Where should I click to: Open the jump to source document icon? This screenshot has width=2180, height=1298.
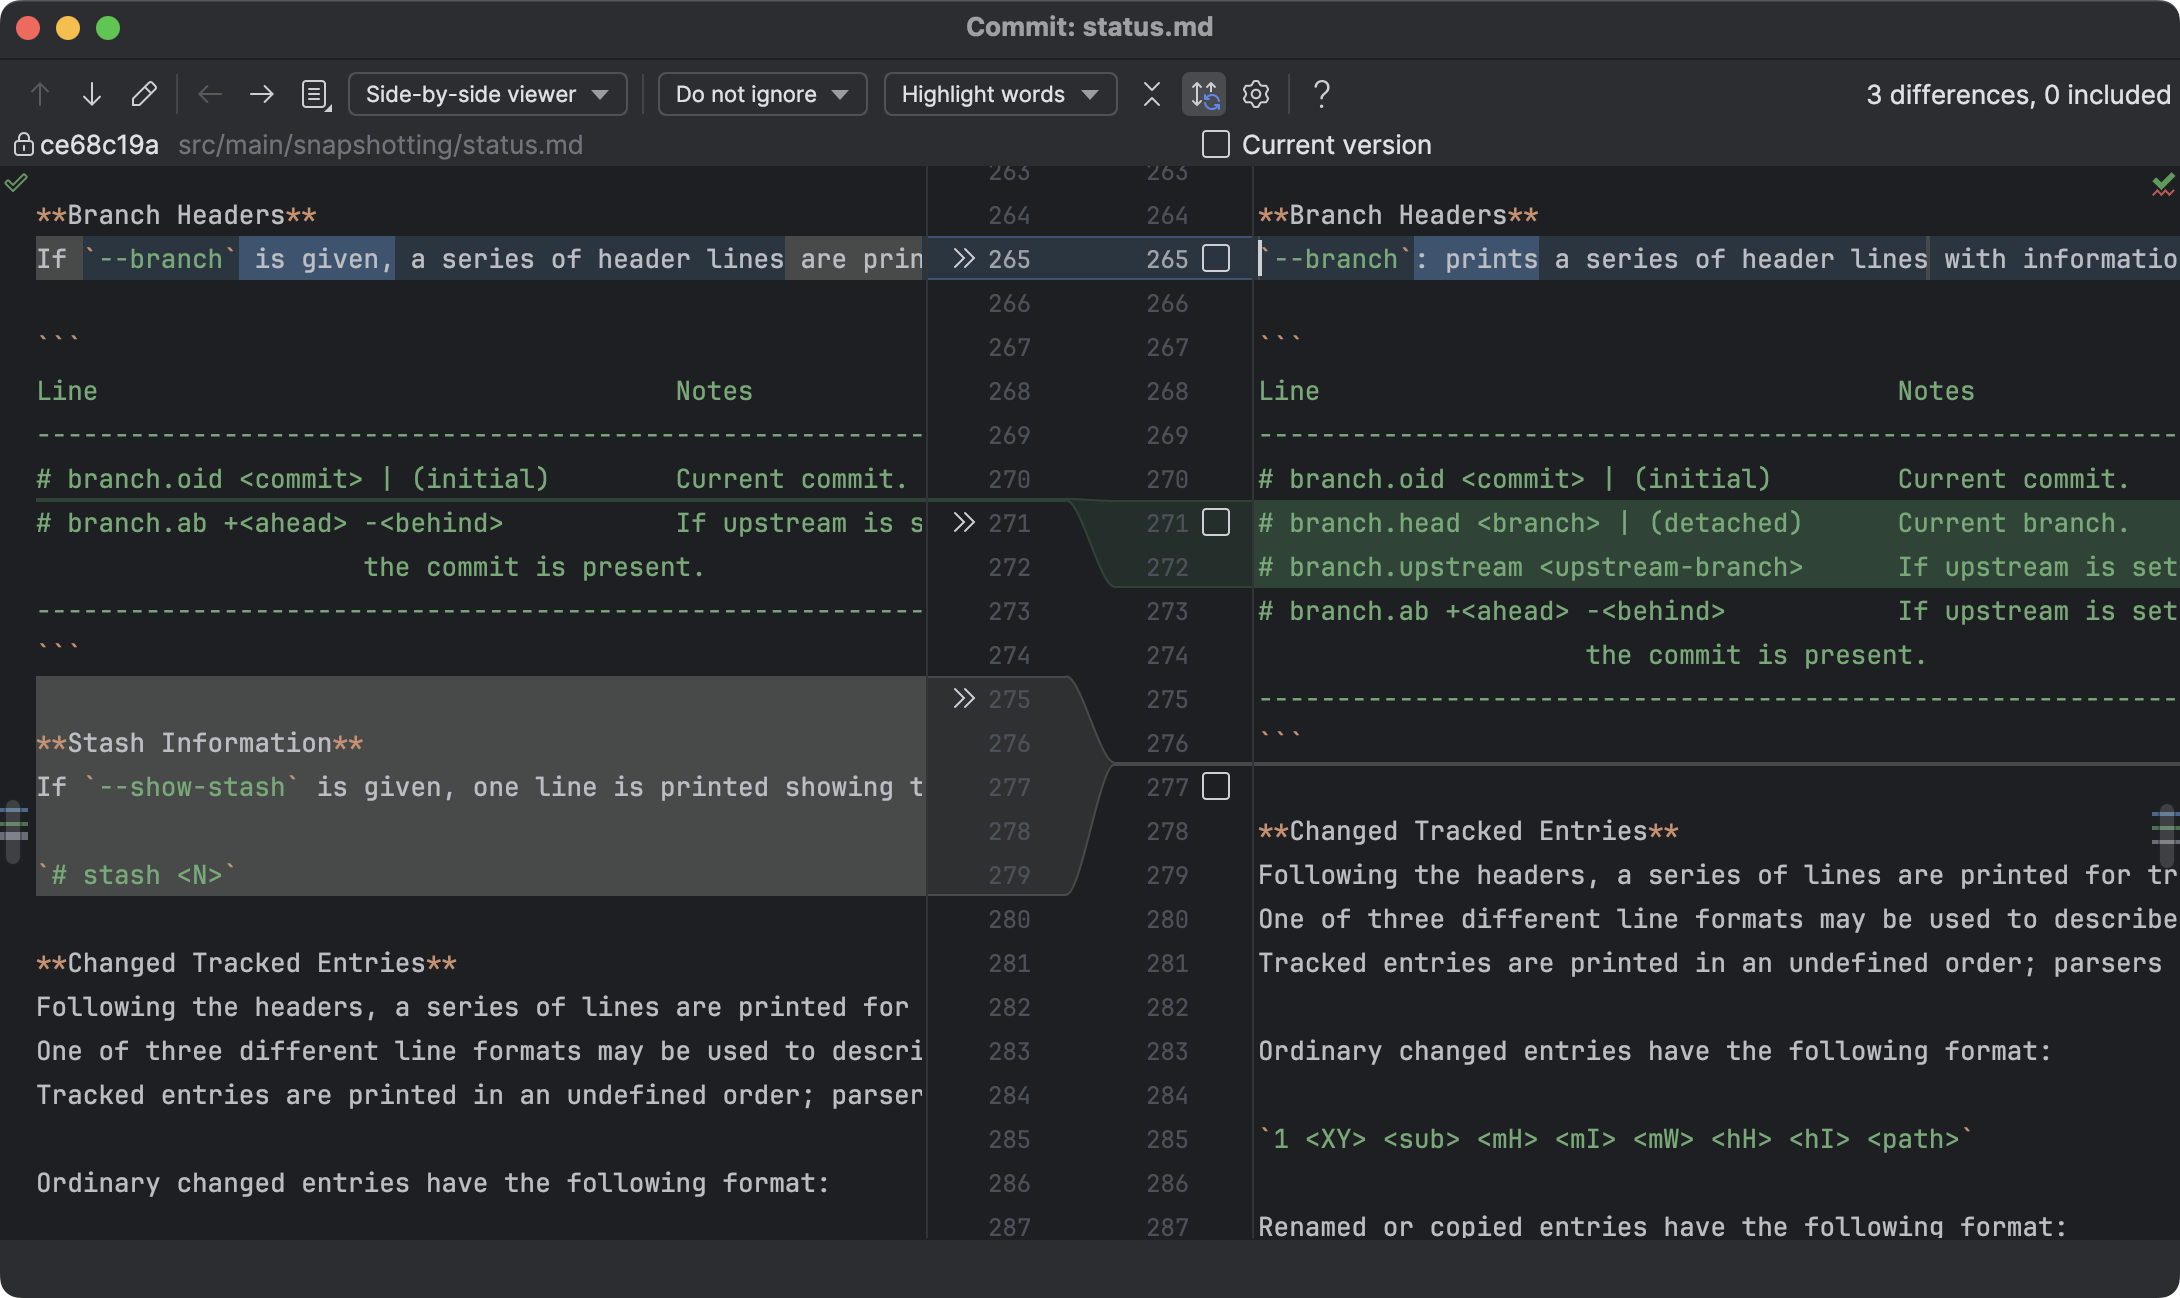[x=314, y=93]
